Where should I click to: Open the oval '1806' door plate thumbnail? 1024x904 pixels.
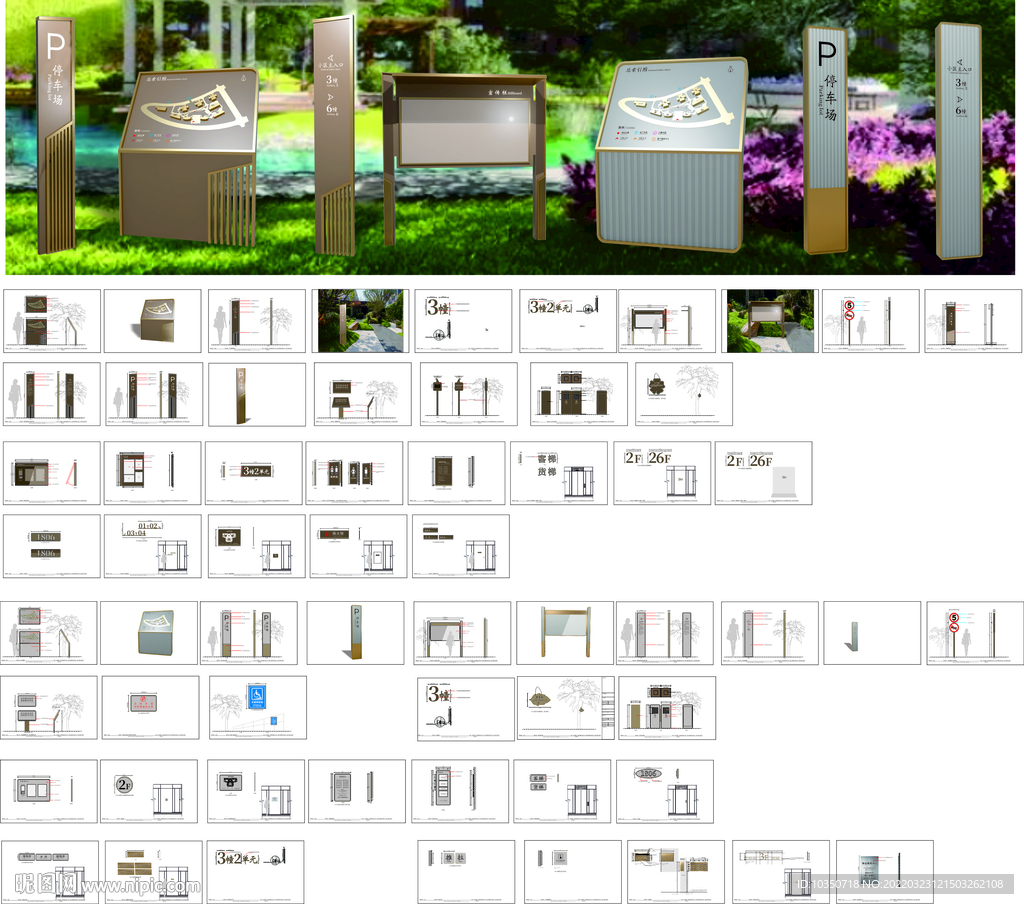pyautogui.click(x=665, y=791)
